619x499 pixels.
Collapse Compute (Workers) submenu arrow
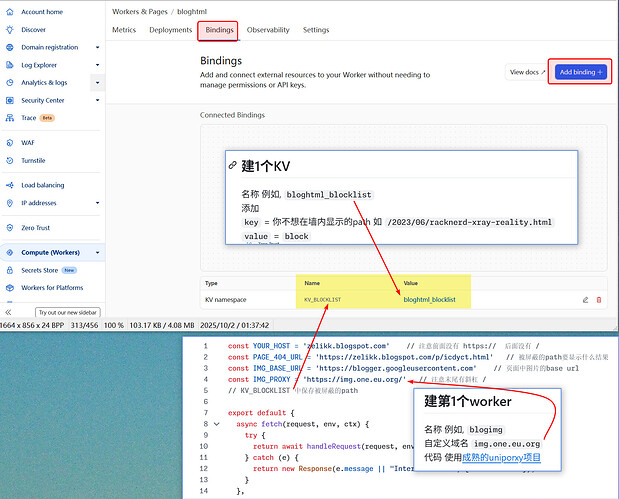(x=98, y=253)
